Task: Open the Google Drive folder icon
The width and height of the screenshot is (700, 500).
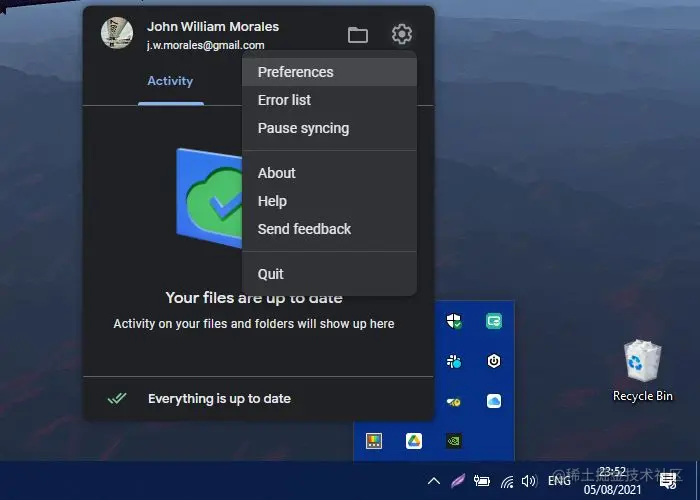Action: click(x=358, y=34)
